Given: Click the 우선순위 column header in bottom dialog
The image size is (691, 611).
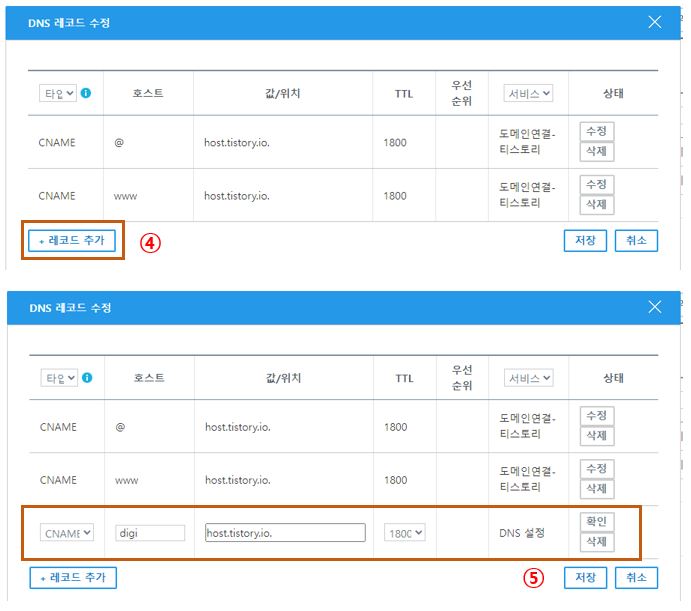Looking at the screenshot, I should (x=462, y=378).
